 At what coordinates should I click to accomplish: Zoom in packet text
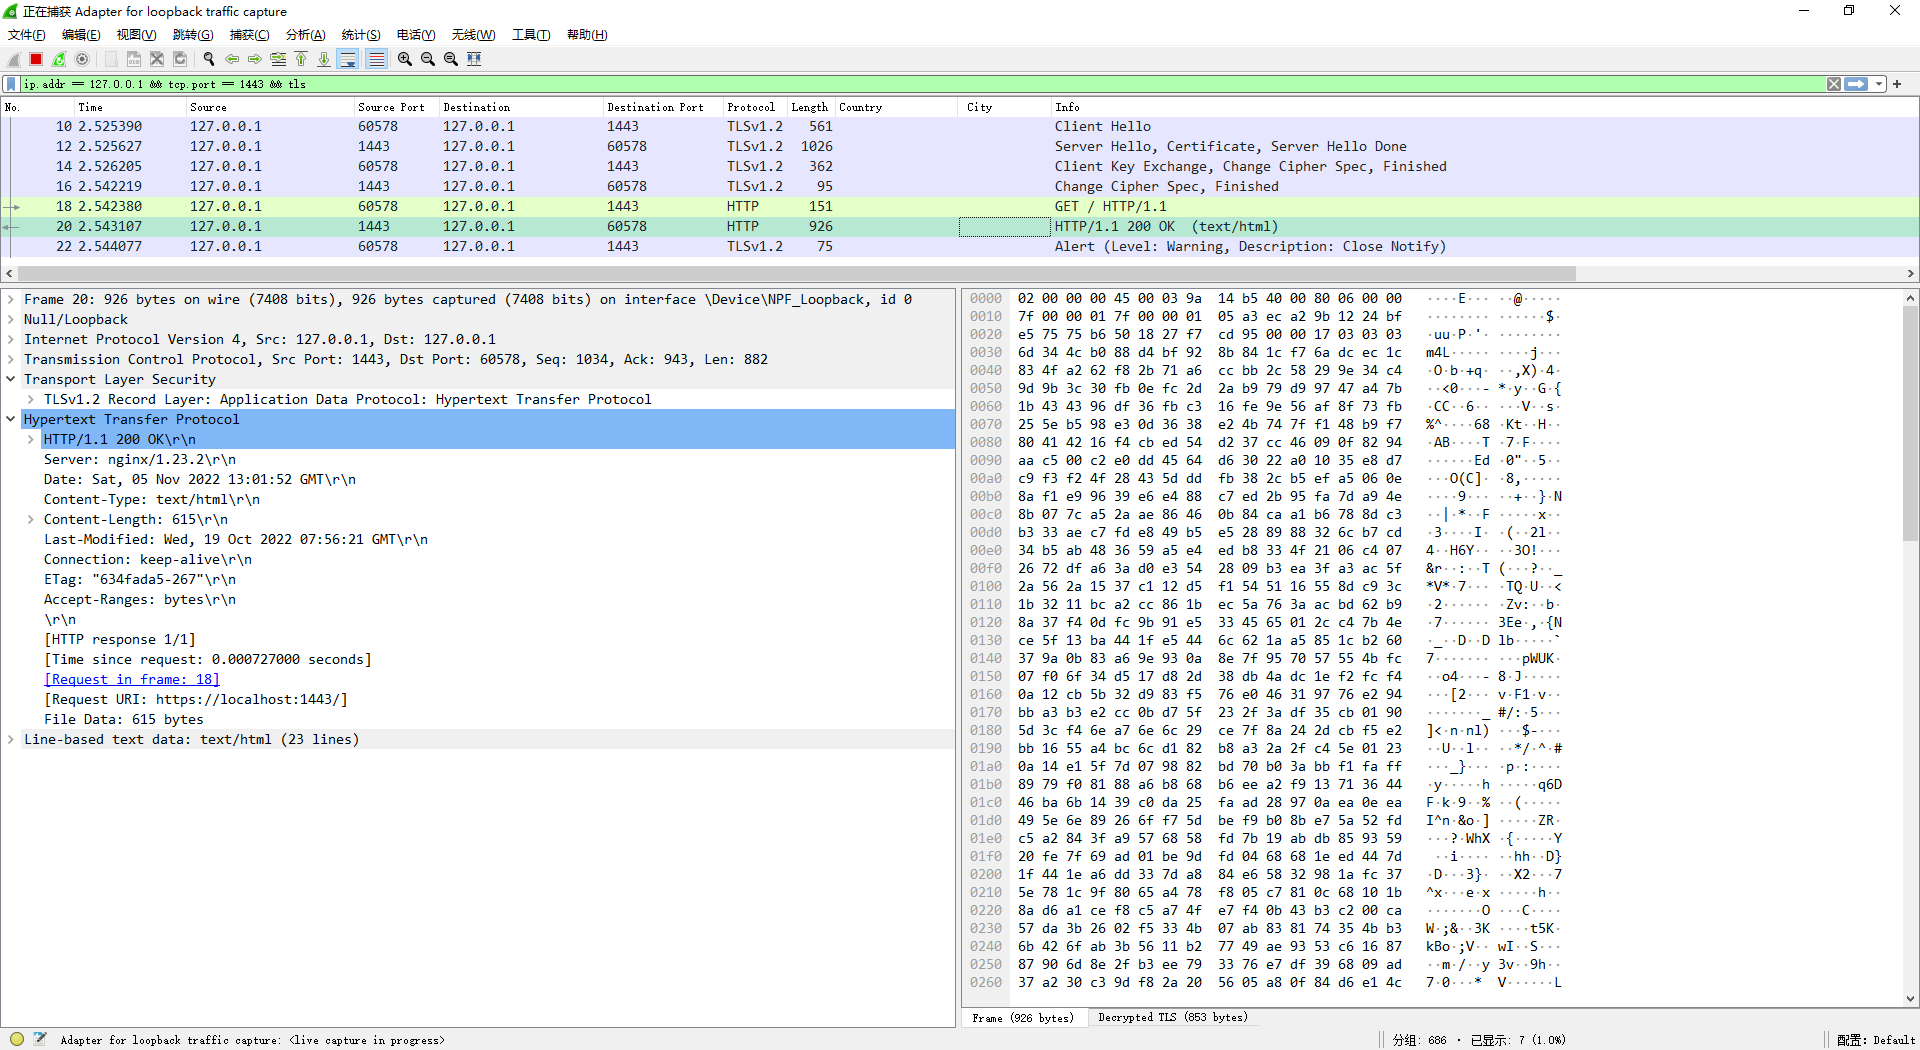(405, 59)
